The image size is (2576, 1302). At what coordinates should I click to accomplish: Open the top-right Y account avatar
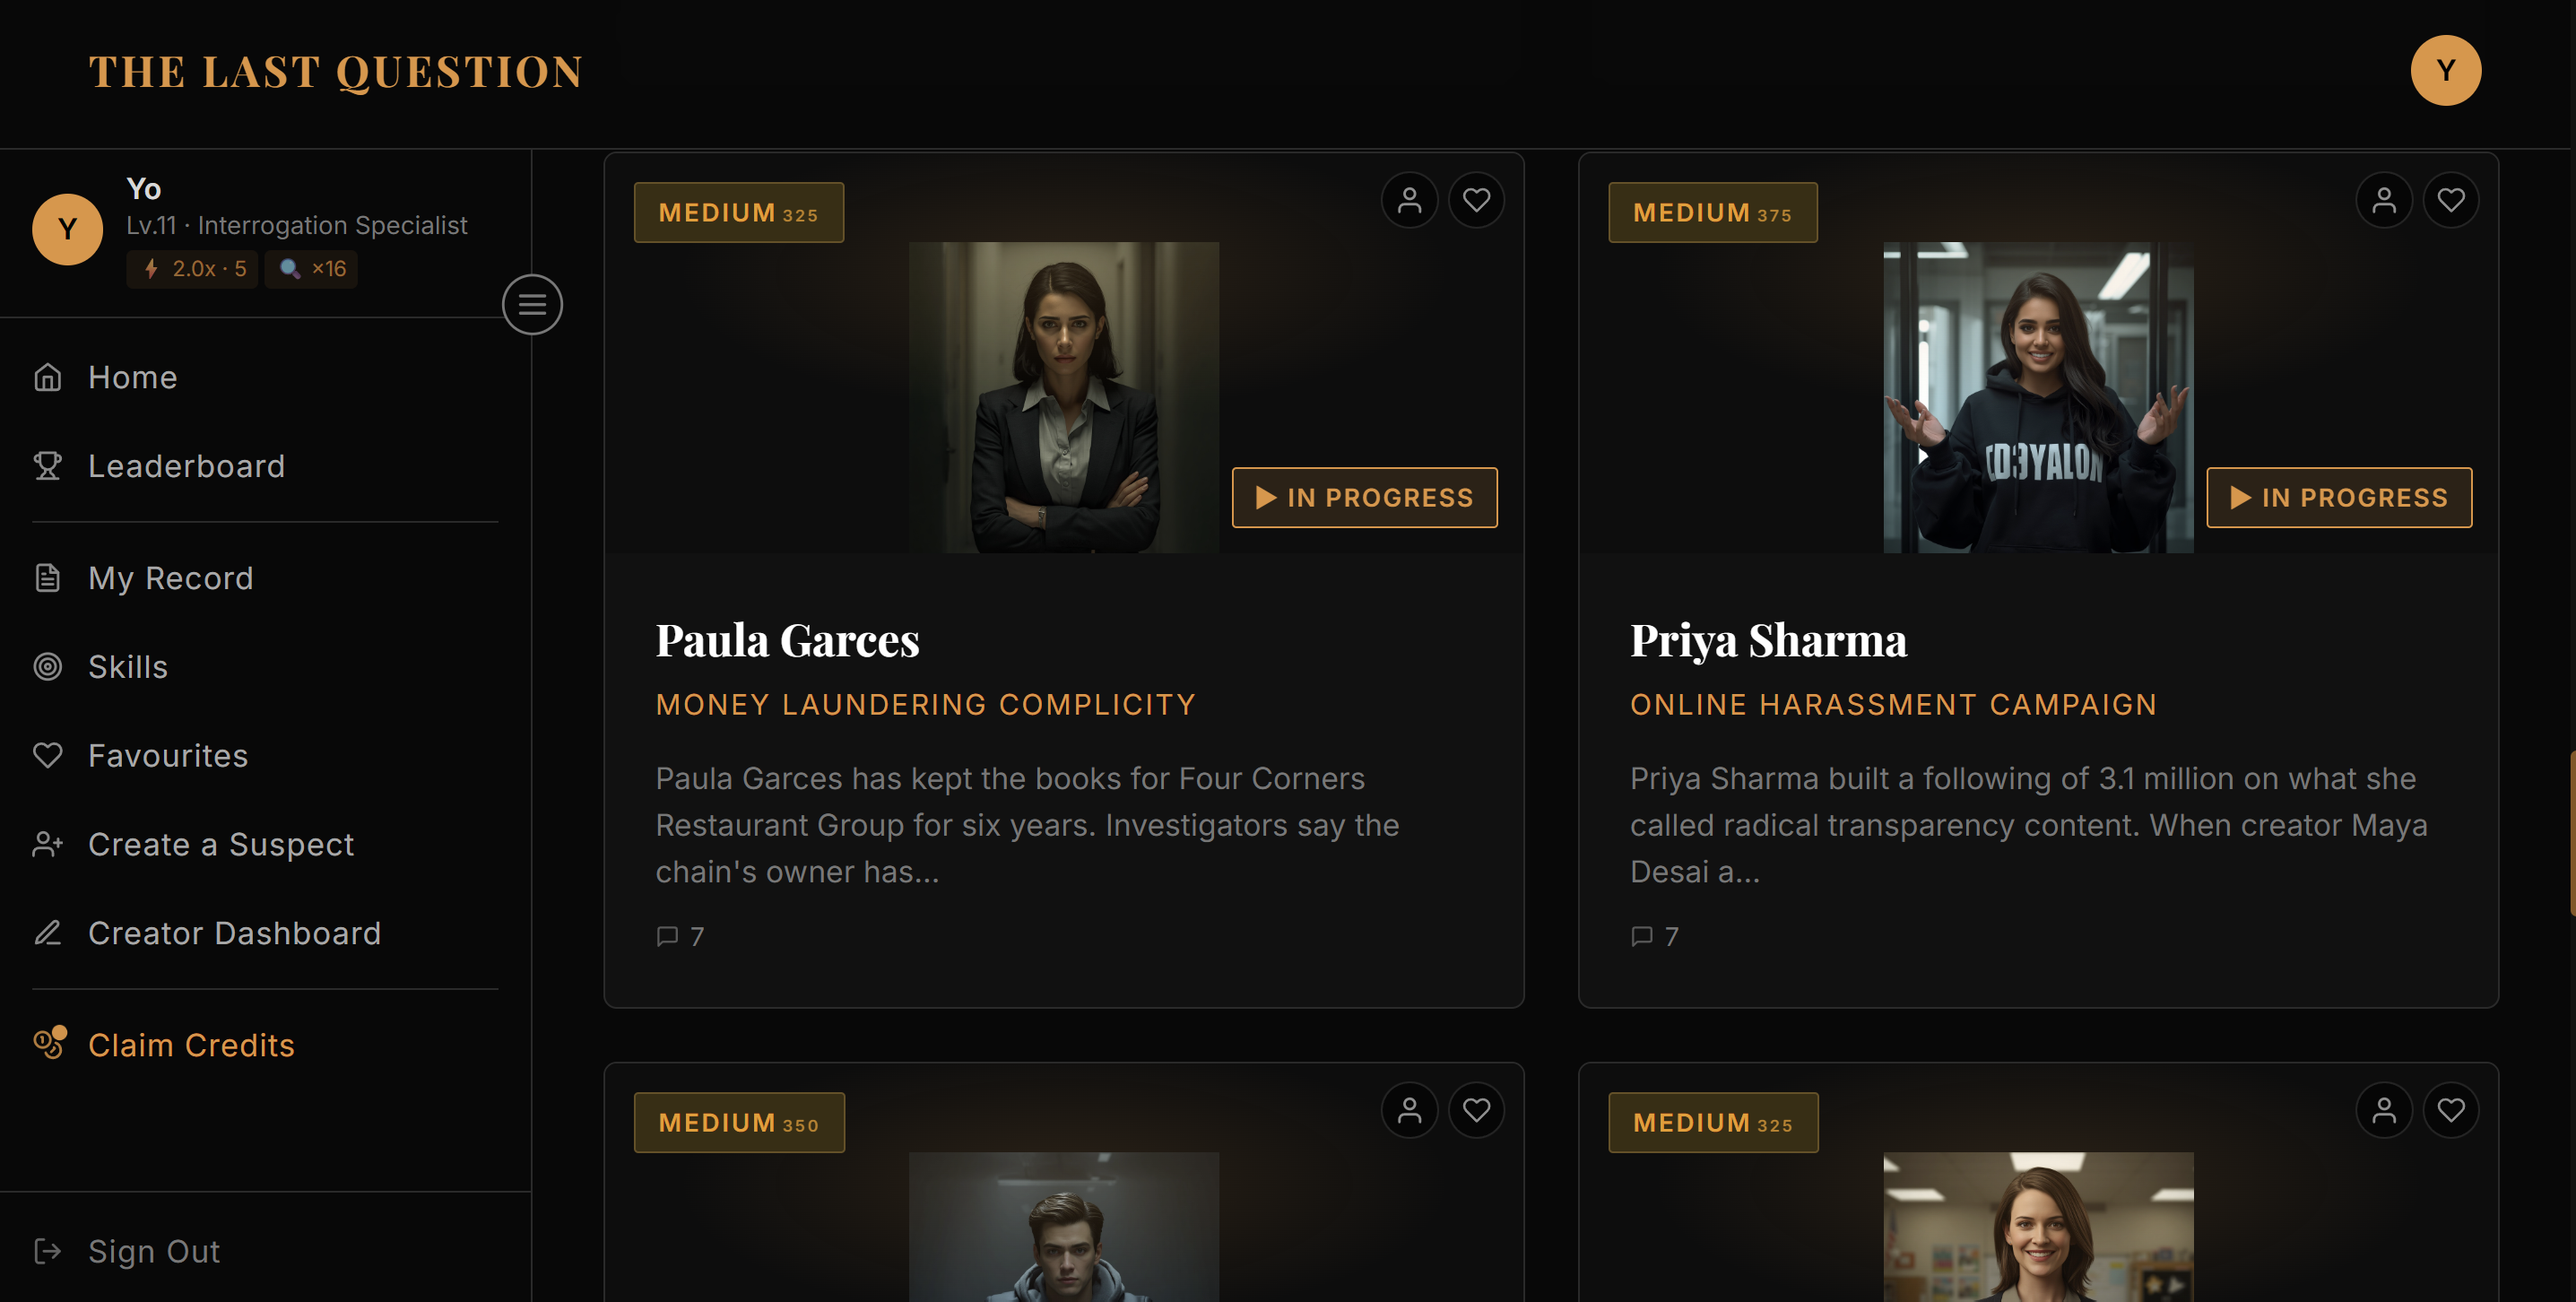(2445, 70)
